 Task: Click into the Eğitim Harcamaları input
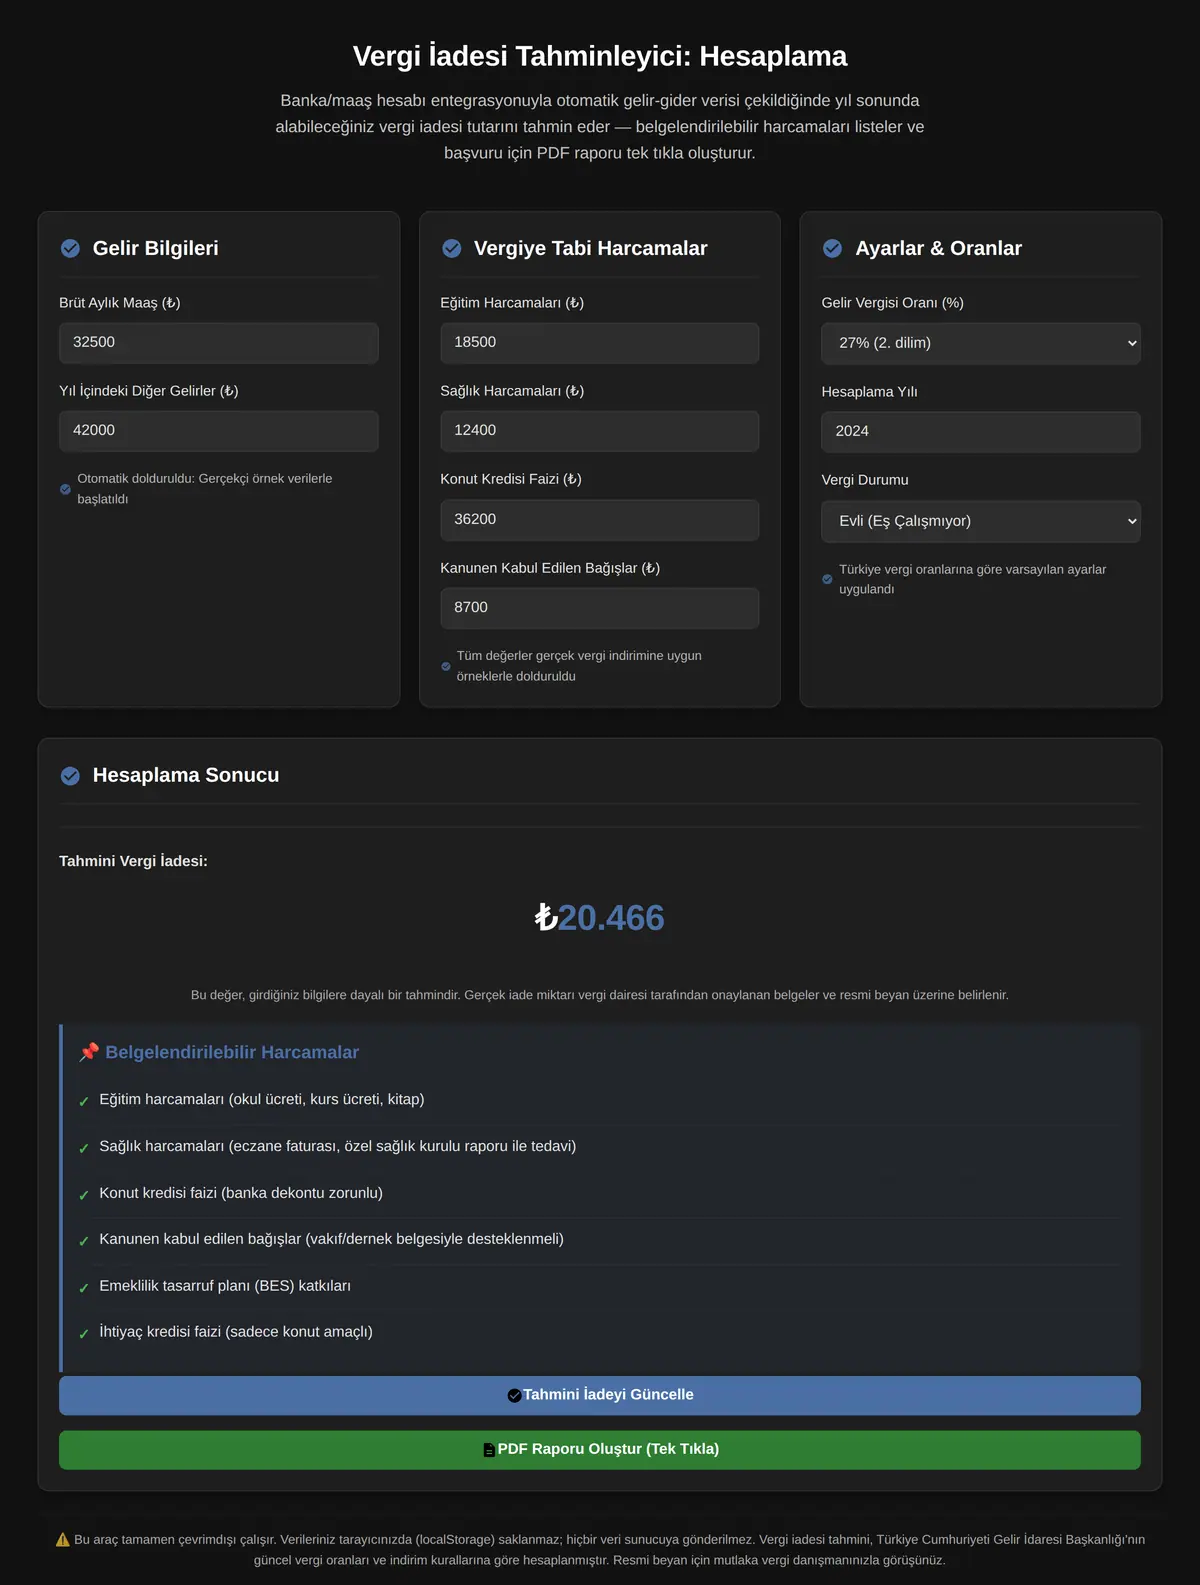[x=600, y=343]
